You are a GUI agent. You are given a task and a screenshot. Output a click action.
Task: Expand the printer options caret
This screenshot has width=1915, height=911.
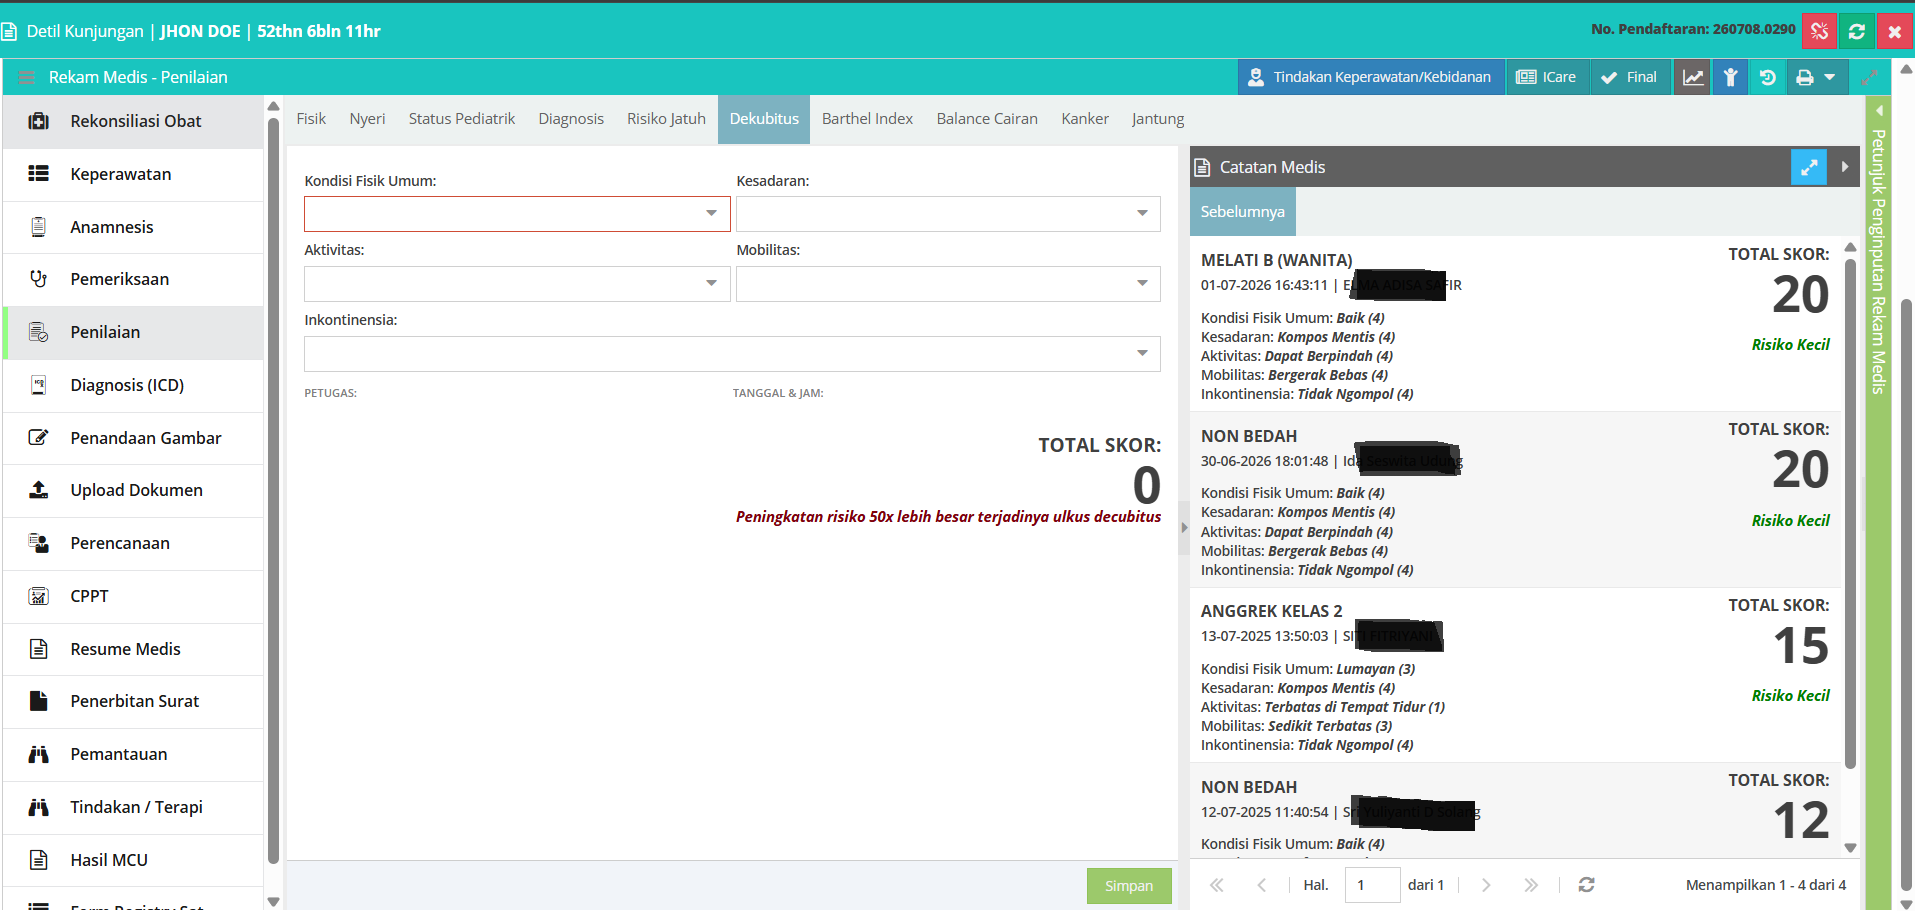[1830, 77]
